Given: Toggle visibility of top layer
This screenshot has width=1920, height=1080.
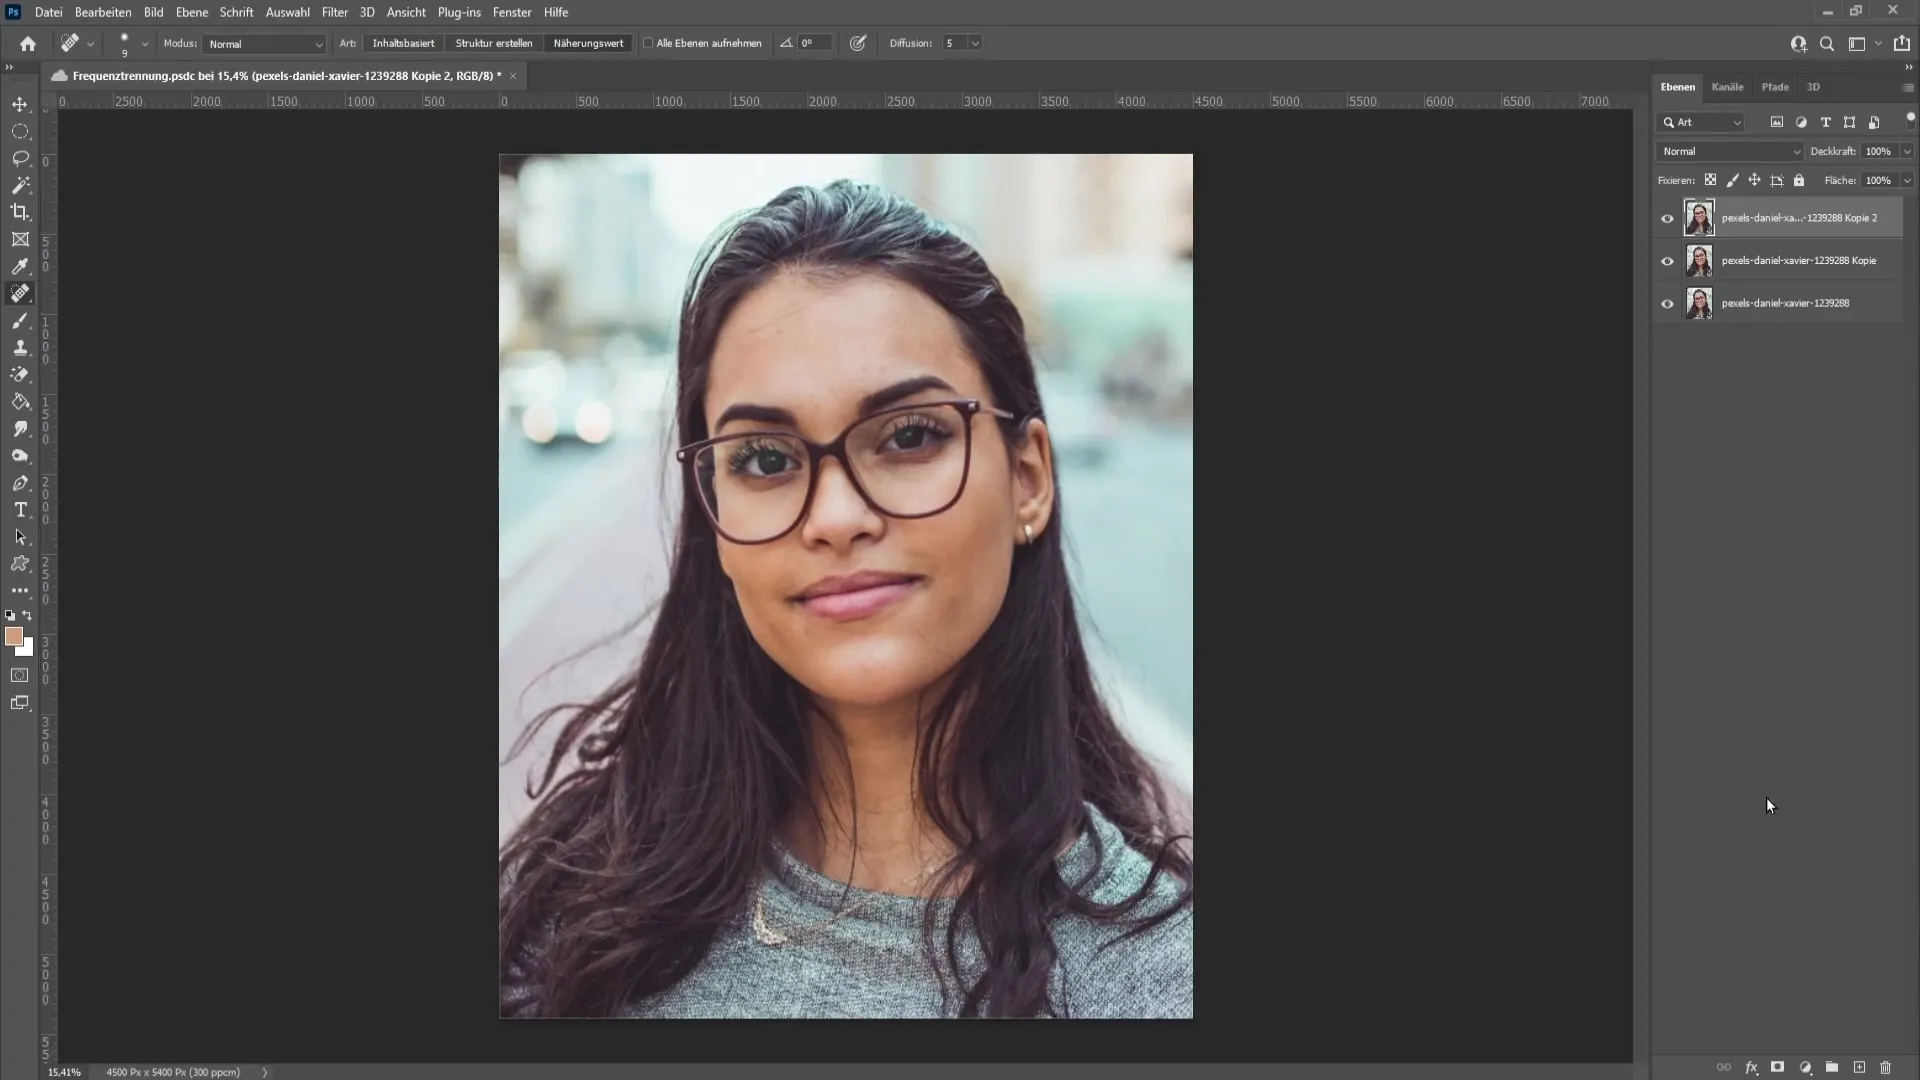Looking at the screenshot, I should (x=1667, y=218).
